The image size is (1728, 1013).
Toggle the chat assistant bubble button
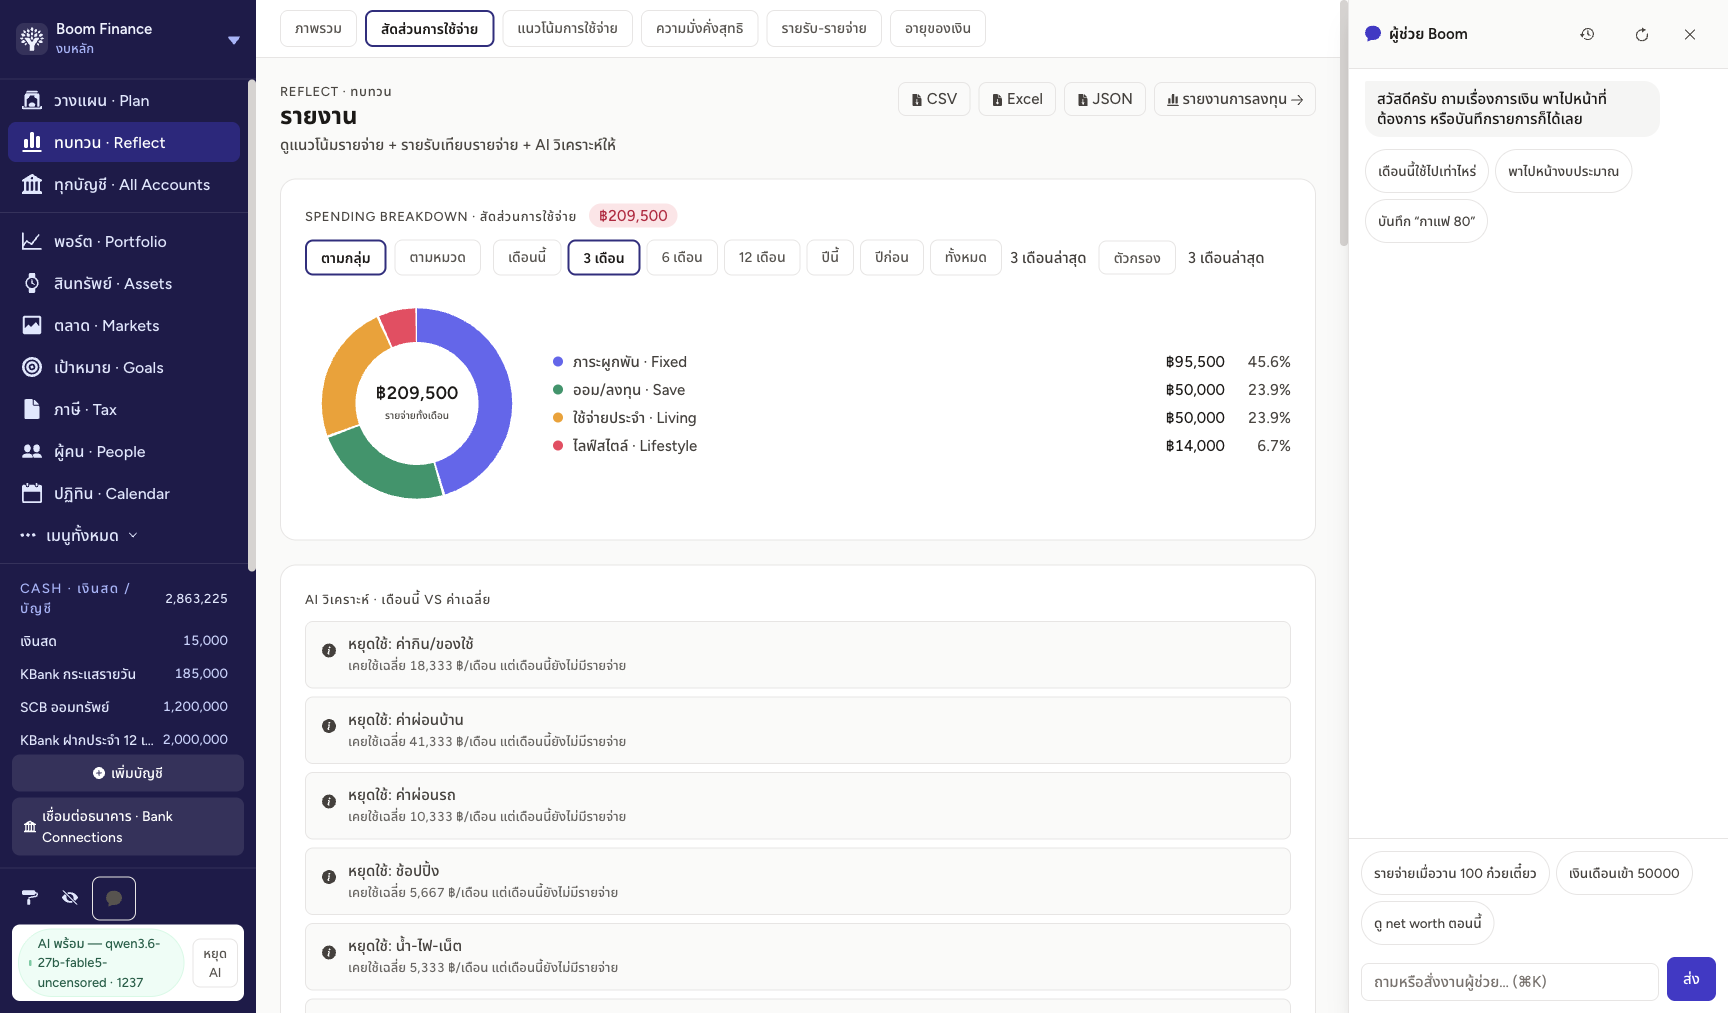[114, 898]
